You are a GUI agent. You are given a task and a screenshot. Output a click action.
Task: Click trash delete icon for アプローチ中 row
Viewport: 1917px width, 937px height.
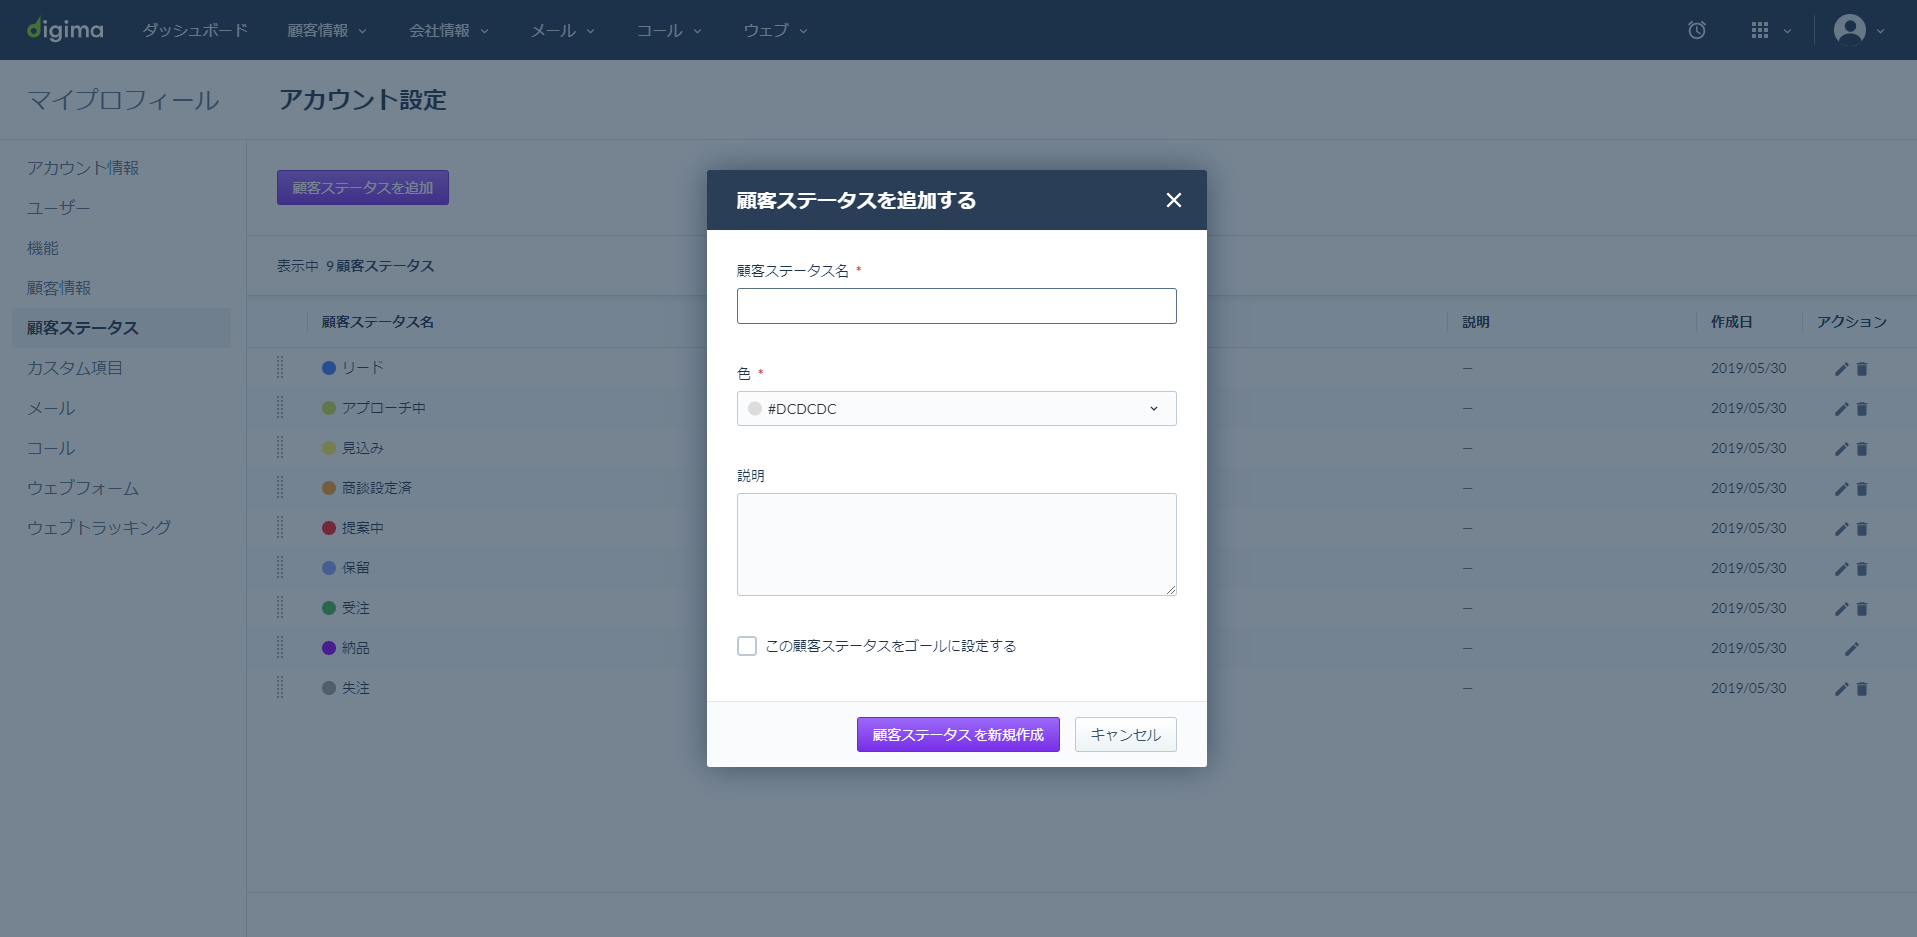click(1862, 409)
